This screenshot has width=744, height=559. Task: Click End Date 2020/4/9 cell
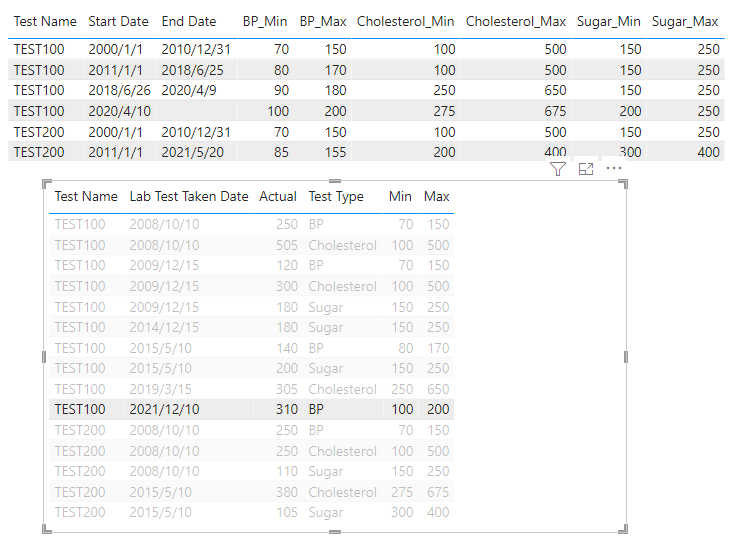[x=188, y=90]
